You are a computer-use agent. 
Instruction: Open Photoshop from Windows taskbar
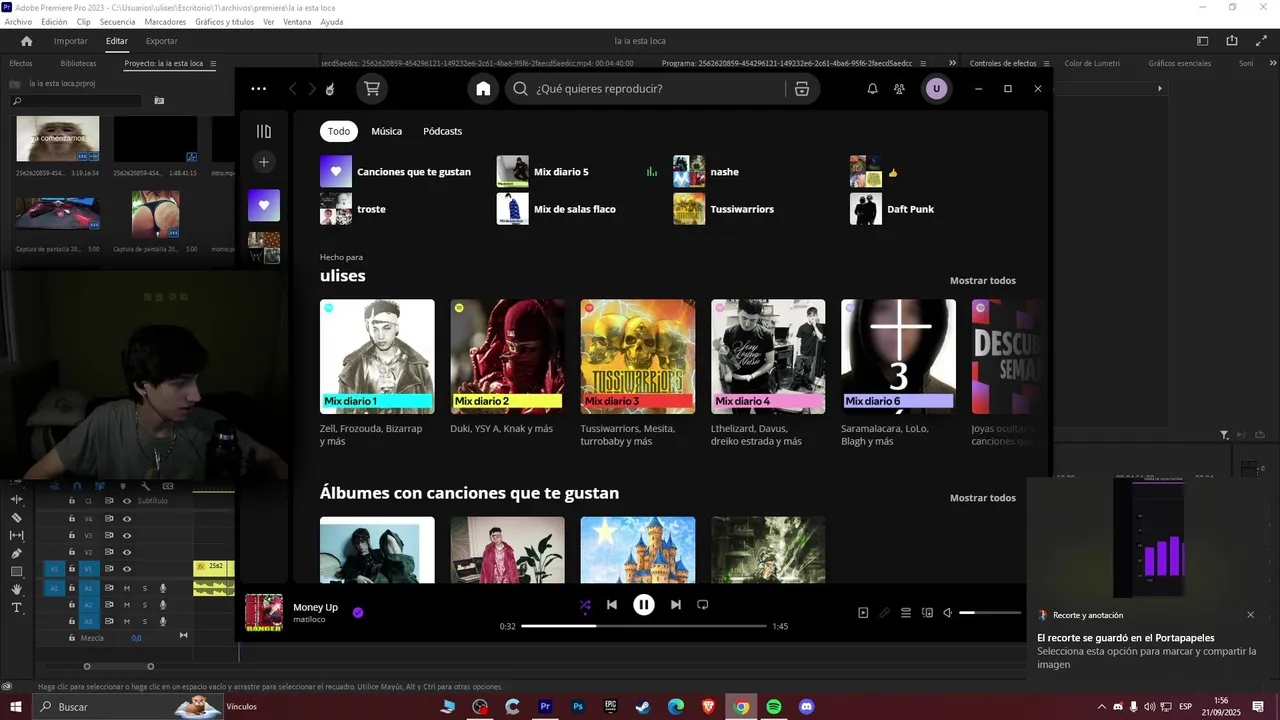point(578,707)
